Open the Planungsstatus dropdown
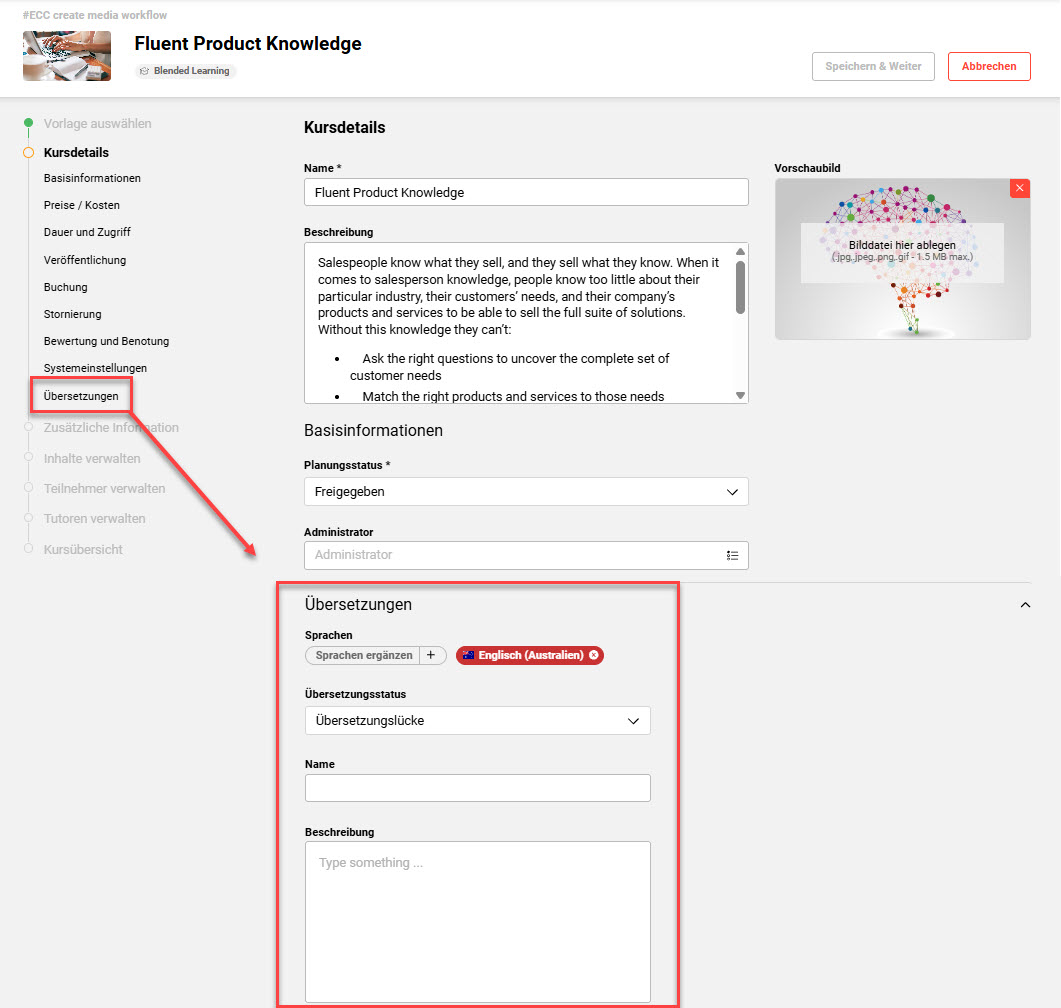This screenshot has width=1061, height=1008. [x=526, y=492]
